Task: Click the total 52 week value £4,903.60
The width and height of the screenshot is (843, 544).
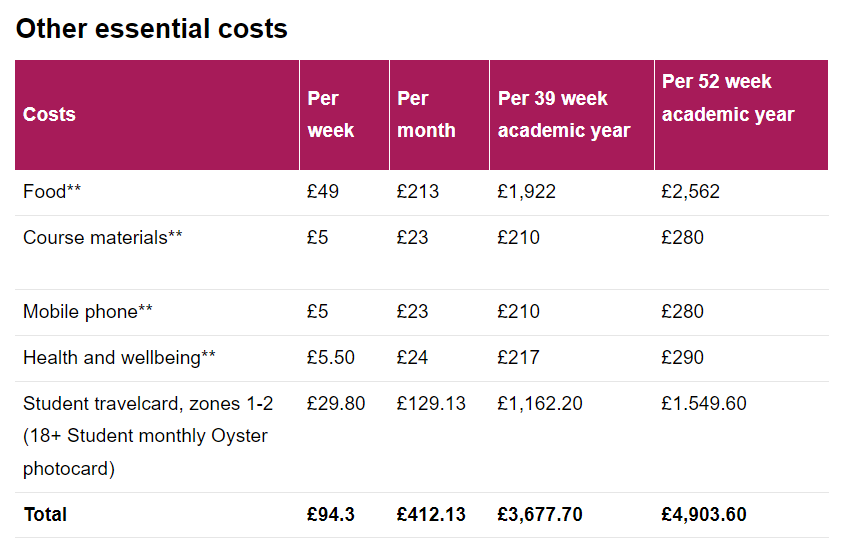Action: 704,514
